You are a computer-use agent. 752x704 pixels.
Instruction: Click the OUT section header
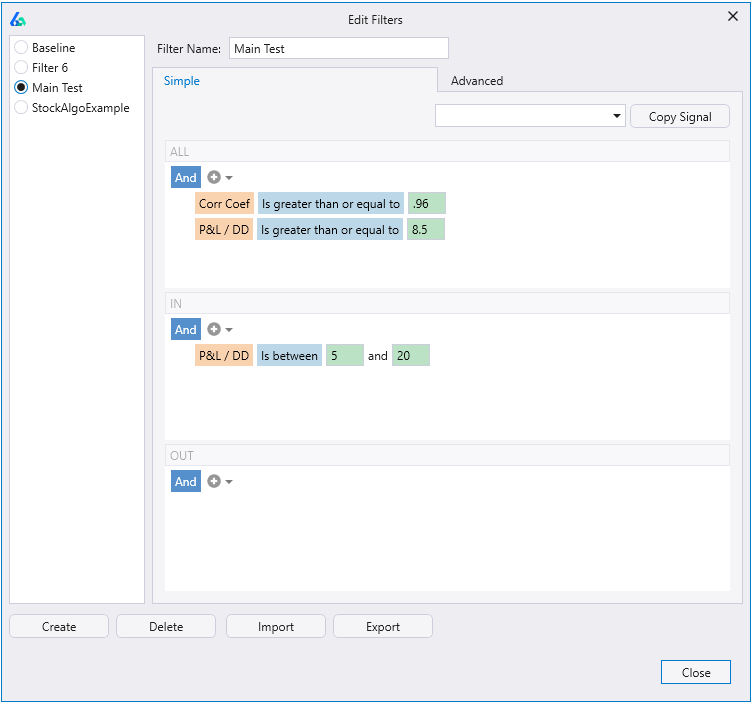pos(447,455)
